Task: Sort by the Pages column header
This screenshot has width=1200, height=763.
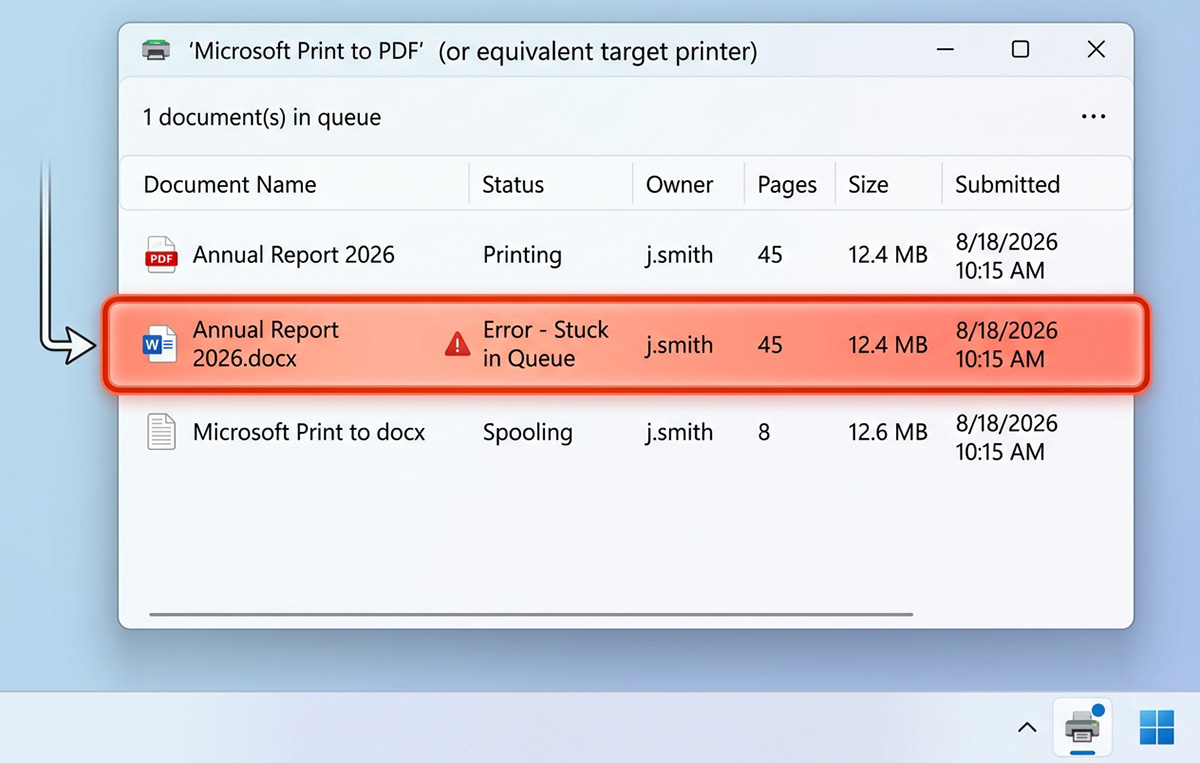Action: point(787,185)
